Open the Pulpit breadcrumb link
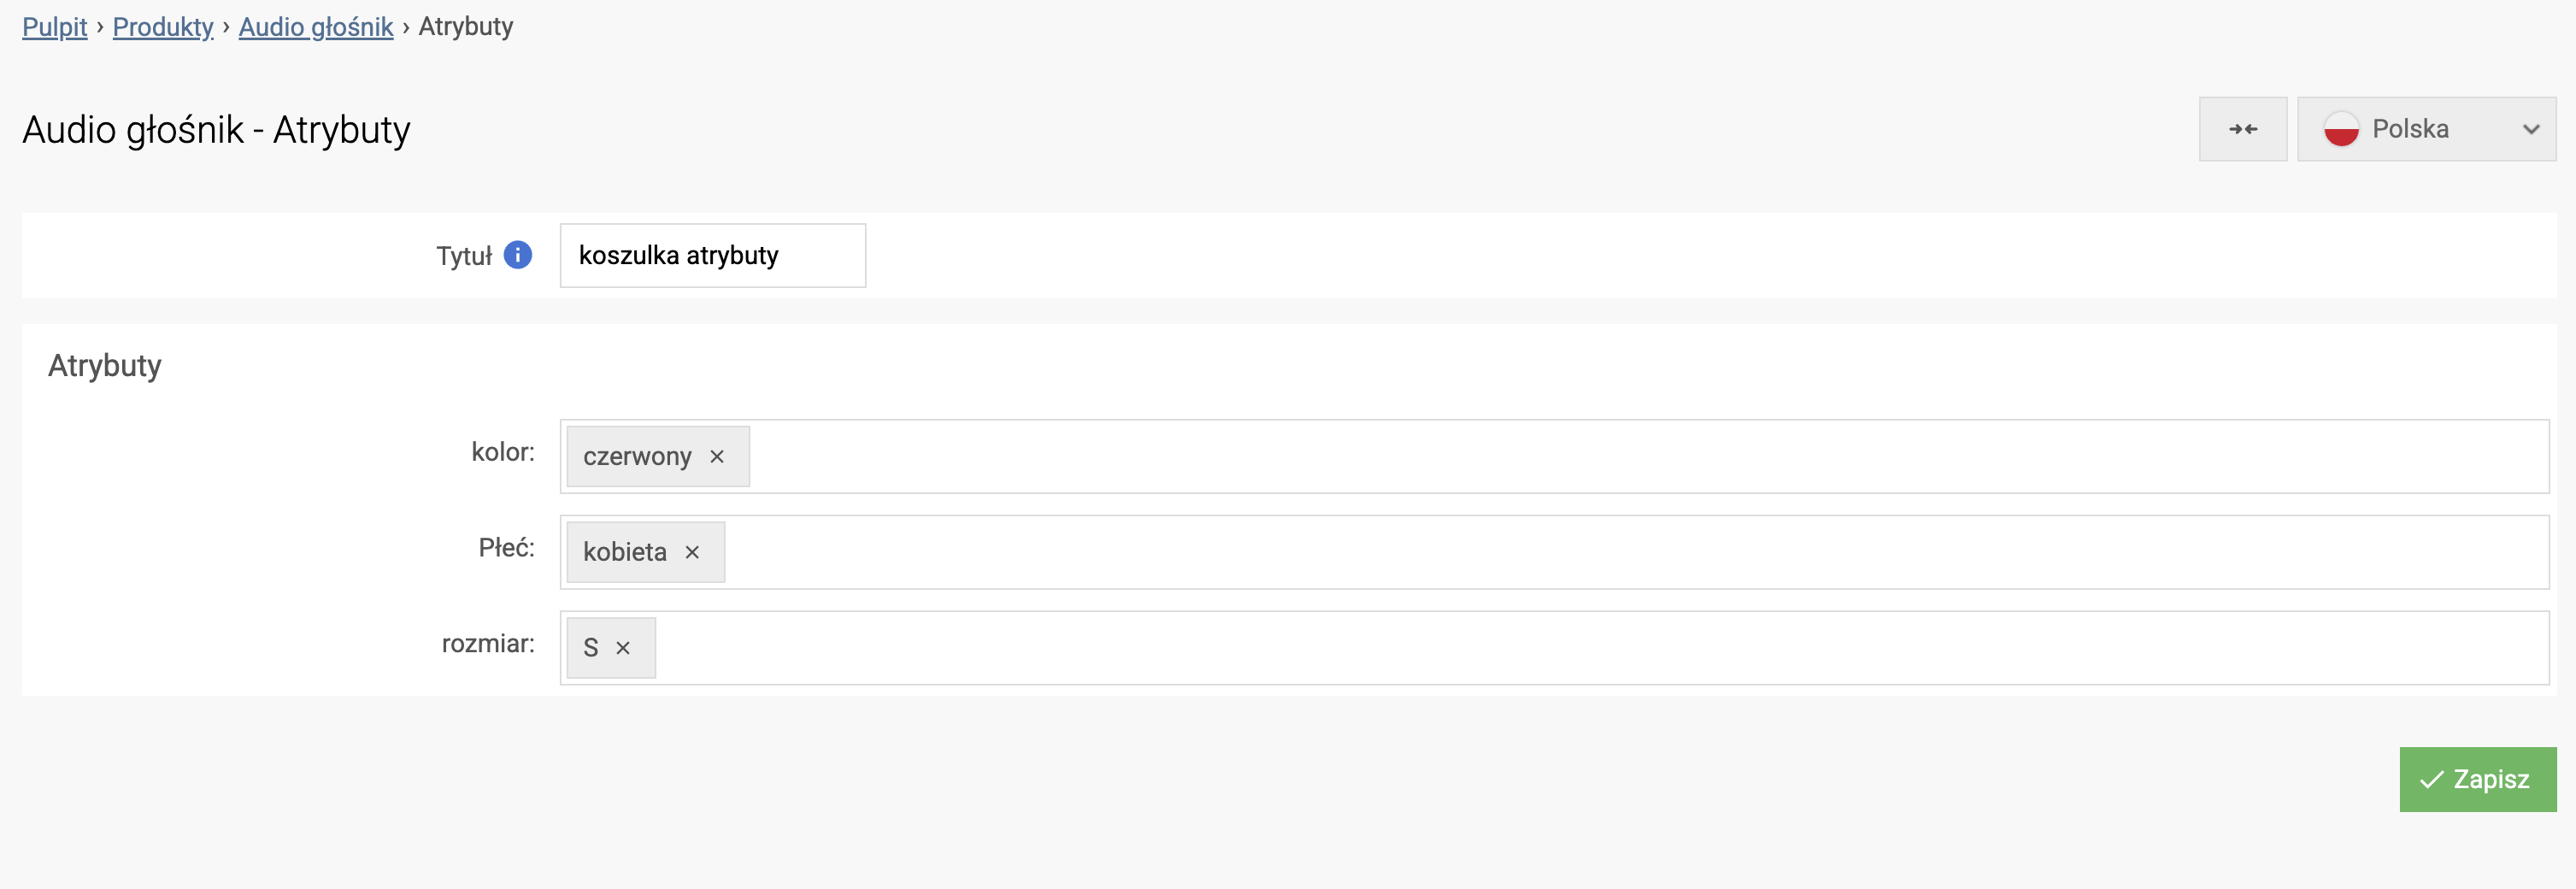Image resolution: width=2576 pixels, height=889 pixels. pyautogui.click(x=55, y=27)
